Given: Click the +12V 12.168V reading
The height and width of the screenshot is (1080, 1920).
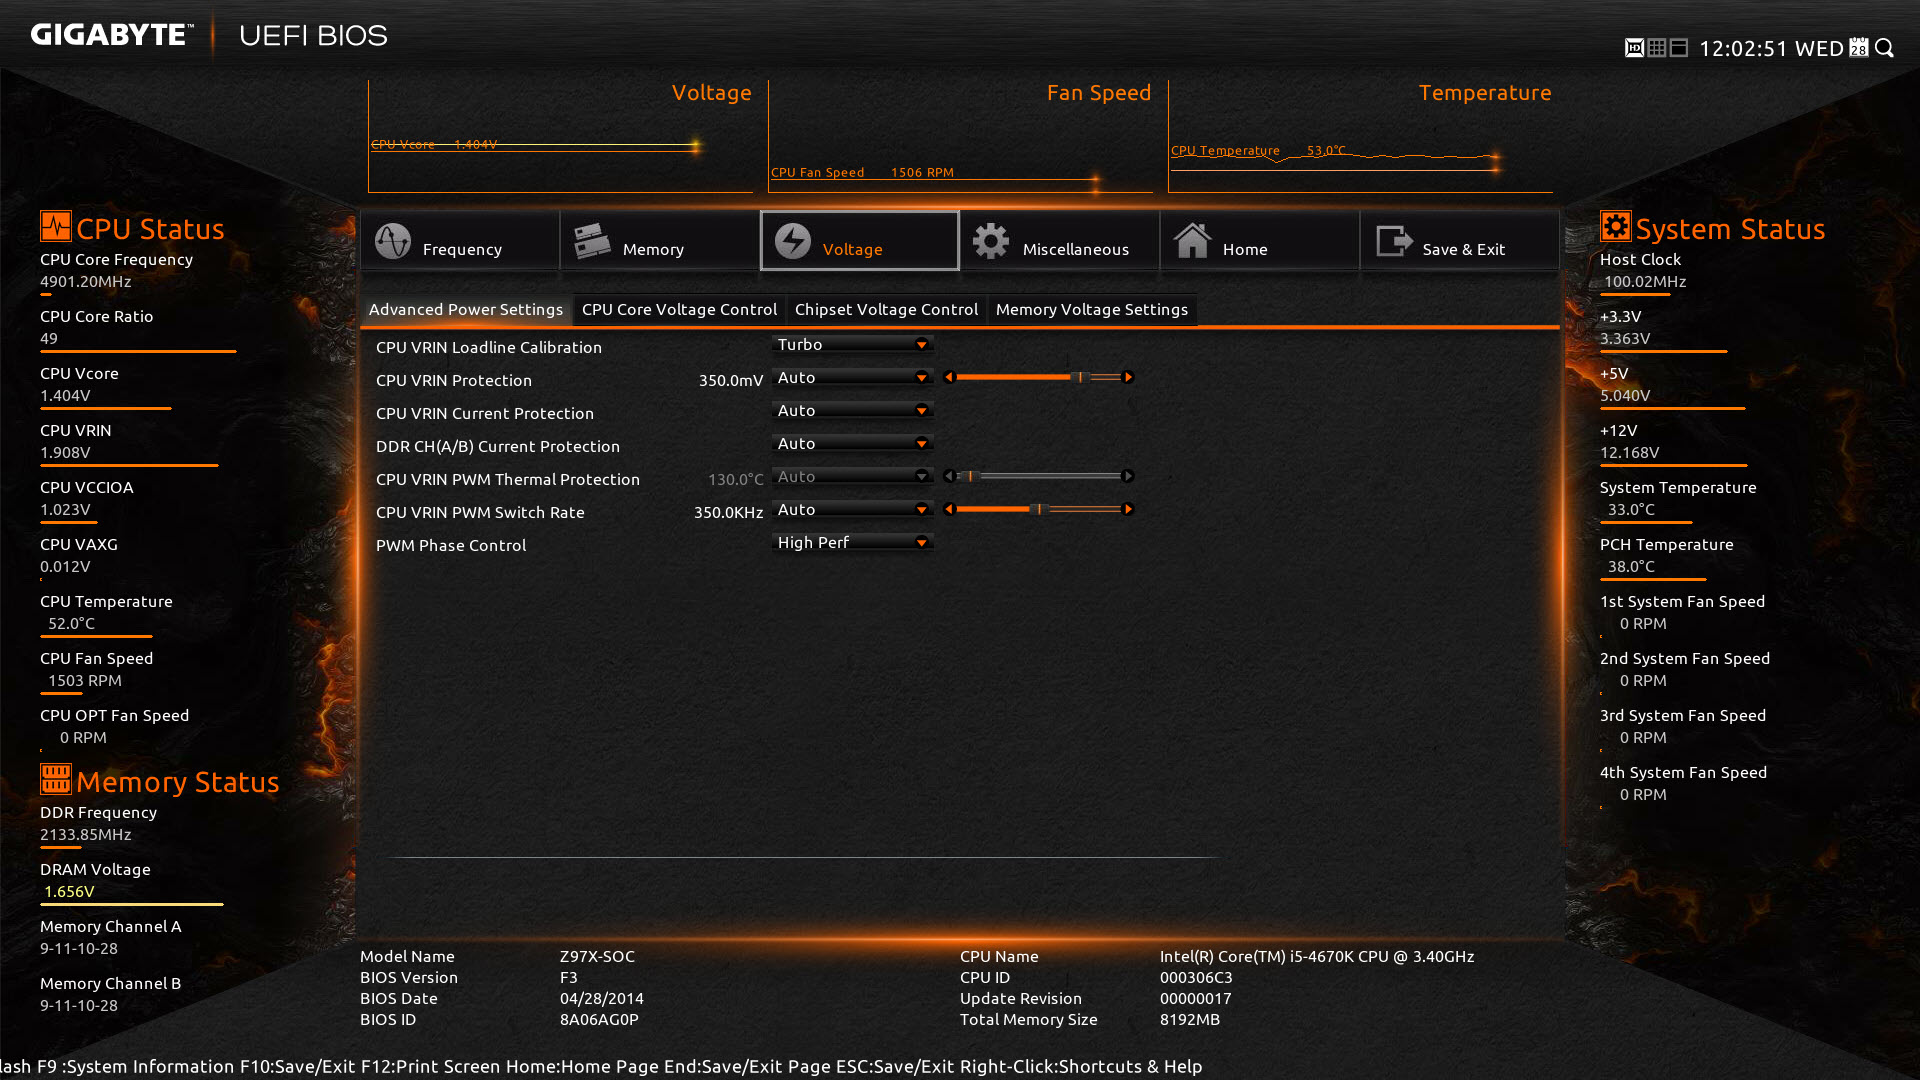Looking at the screenshot, I should 1630,453.
